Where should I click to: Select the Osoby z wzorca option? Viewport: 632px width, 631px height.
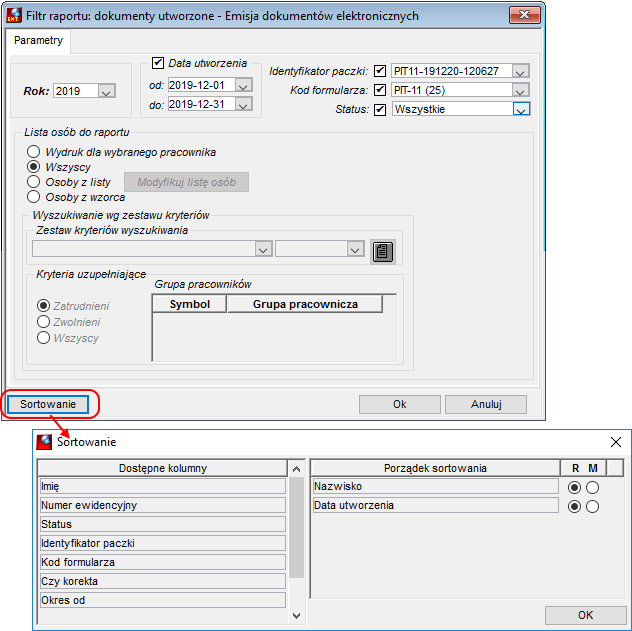[33, 197]
